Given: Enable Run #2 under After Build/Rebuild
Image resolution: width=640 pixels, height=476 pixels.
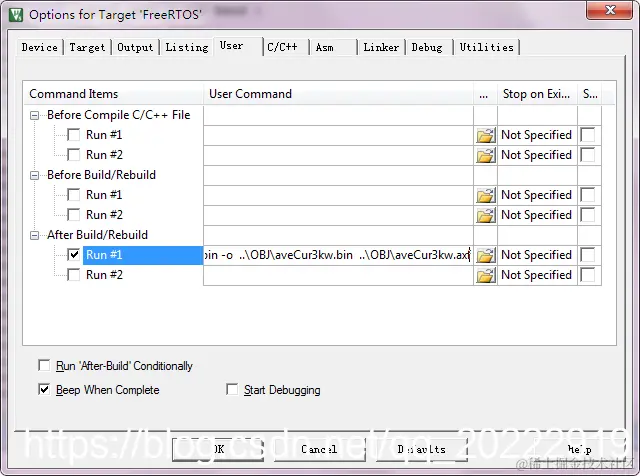Looking at the screenshot, I should [x=73, y=275].
